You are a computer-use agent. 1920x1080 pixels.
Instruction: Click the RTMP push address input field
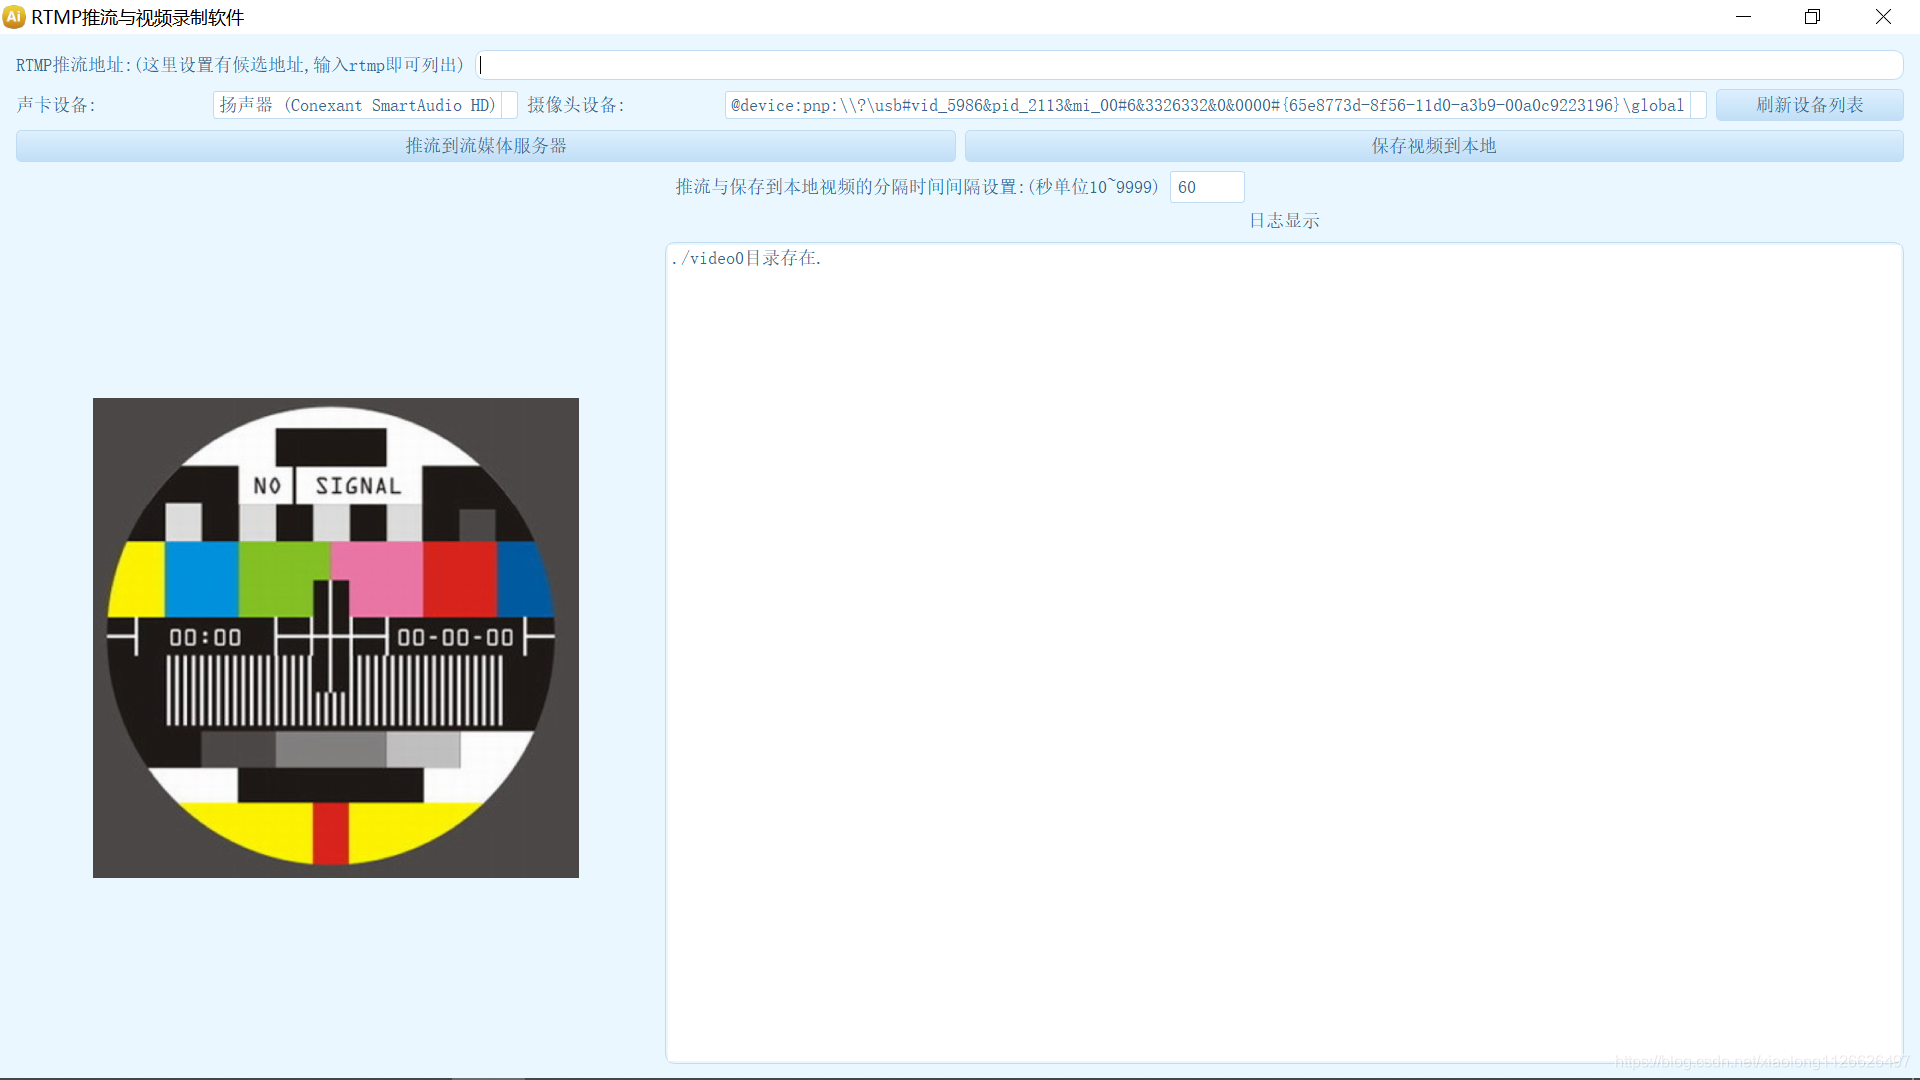[x=1190, y=64]
